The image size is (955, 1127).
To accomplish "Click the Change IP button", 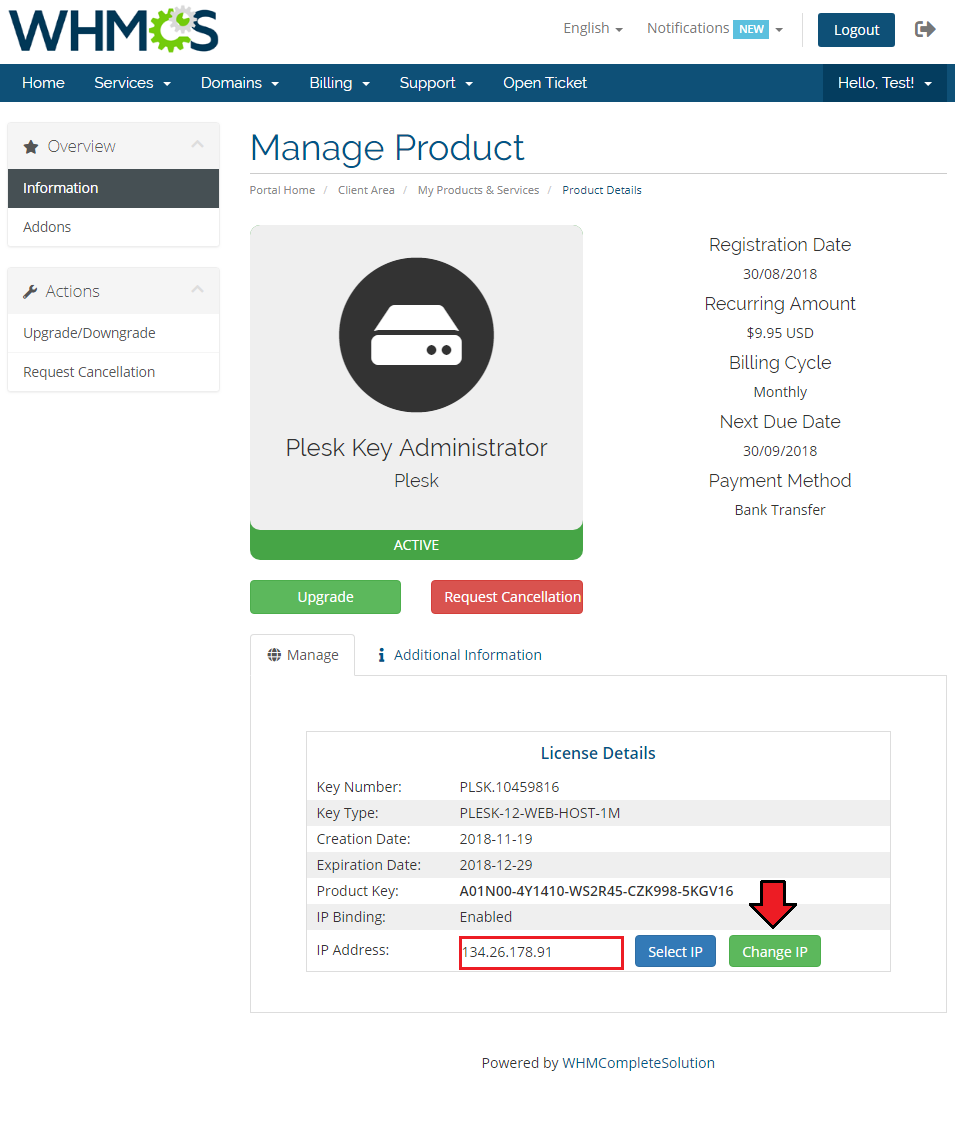I will pyautogui.click(x=775, y=951).
